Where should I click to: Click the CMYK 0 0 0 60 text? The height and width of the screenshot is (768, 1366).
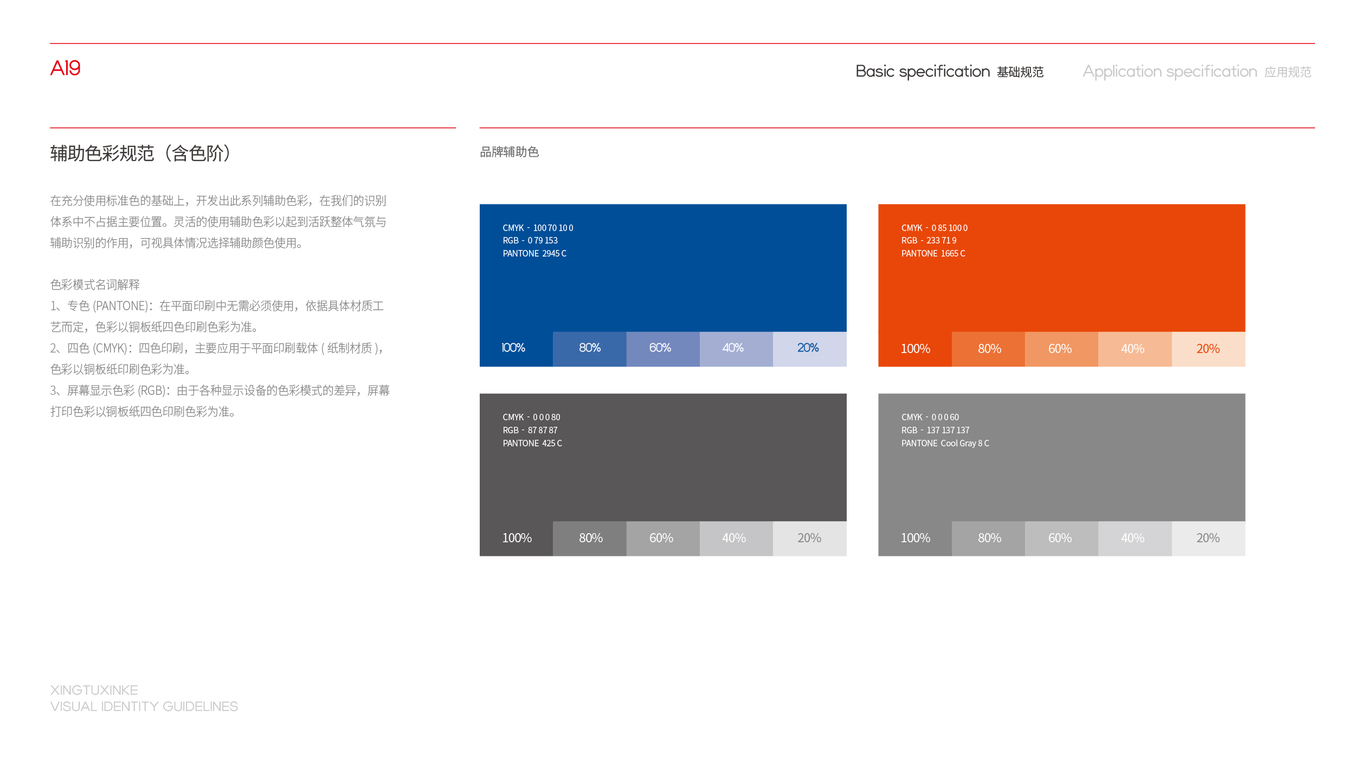[930, 417]
